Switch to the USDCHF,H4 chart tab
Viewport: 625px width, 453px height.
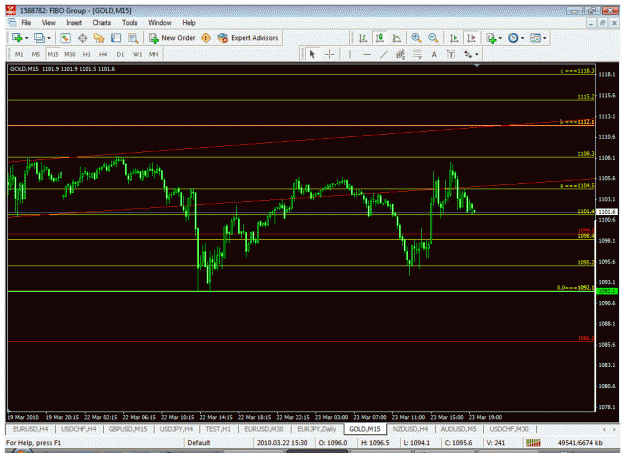pyautogui.click(x=79, y=429)
